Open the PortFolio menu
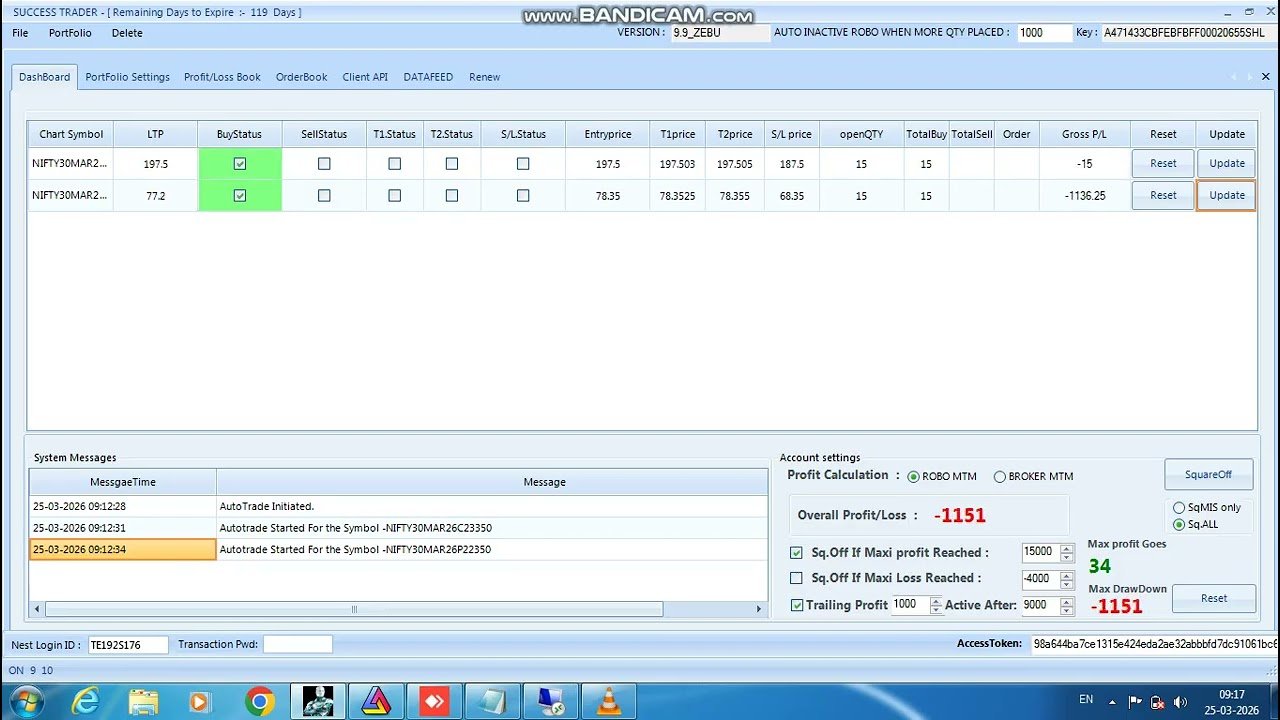The width and height of the screenshot is (1280, 720). tap(70, 33)
